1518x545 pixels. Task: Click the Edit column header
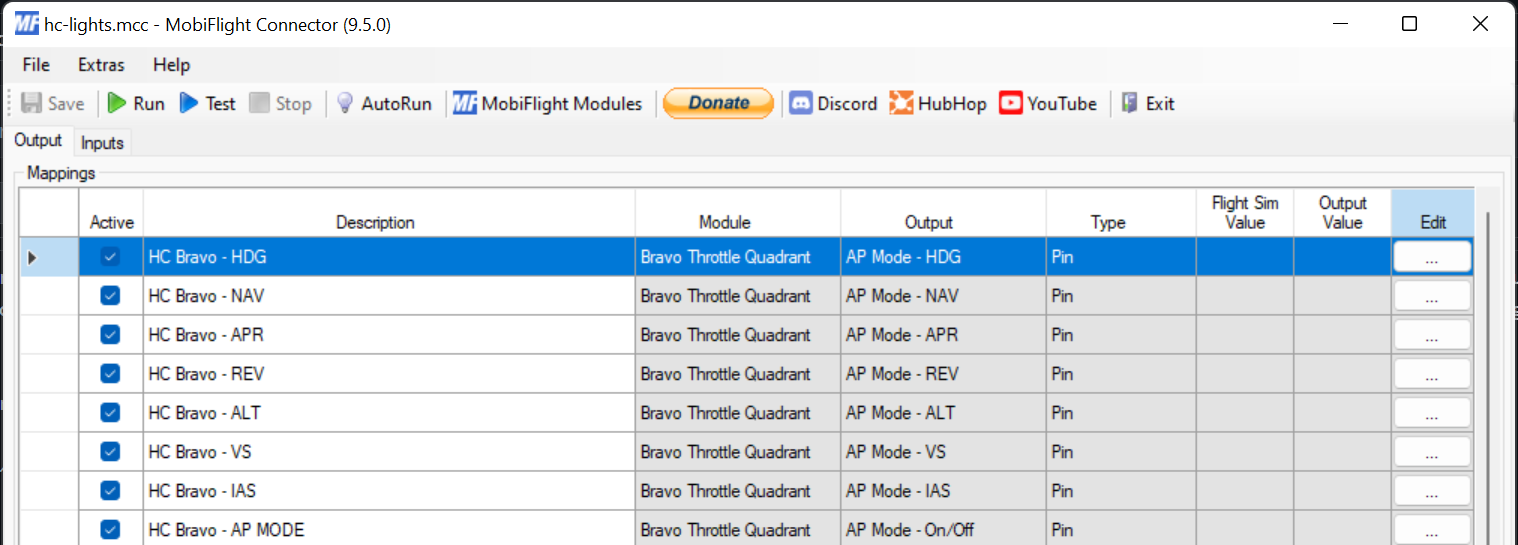point(1433,213)
